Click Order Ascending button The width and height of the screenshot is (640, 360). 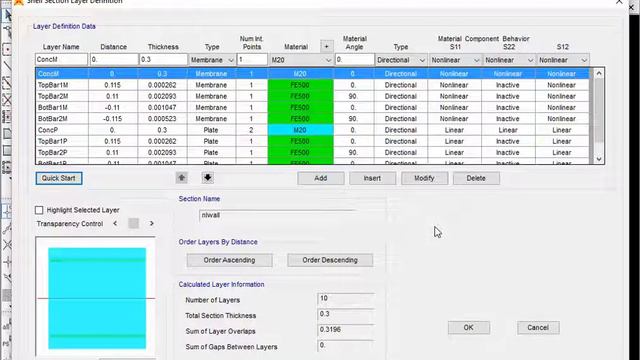click(229, 260)
